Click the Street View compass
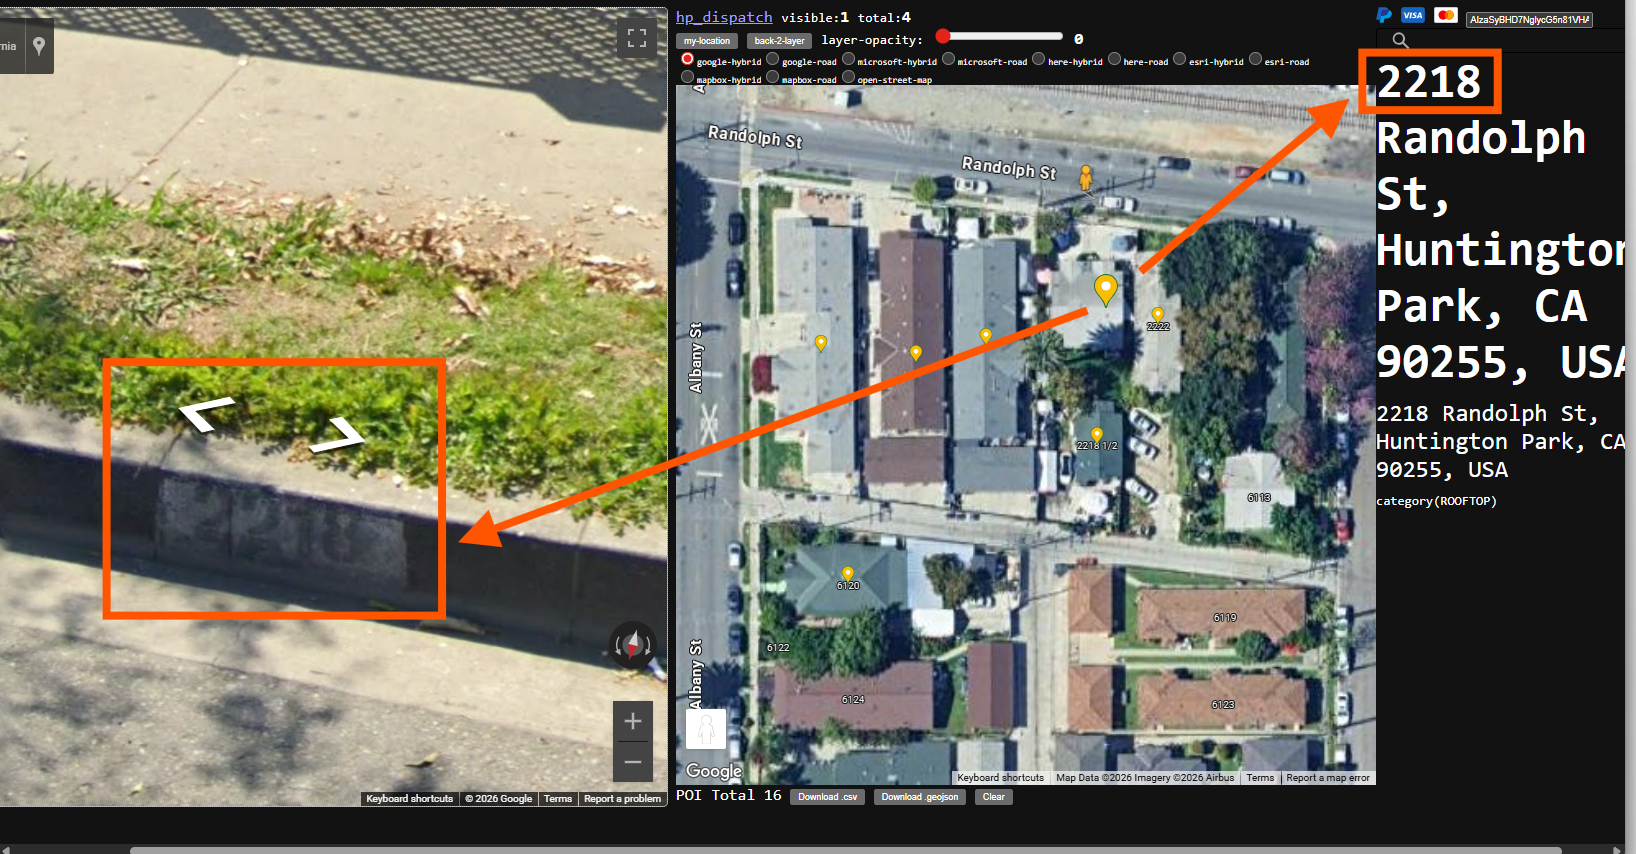The height and width of the screenshot is (854, 1636). [633, 644]
